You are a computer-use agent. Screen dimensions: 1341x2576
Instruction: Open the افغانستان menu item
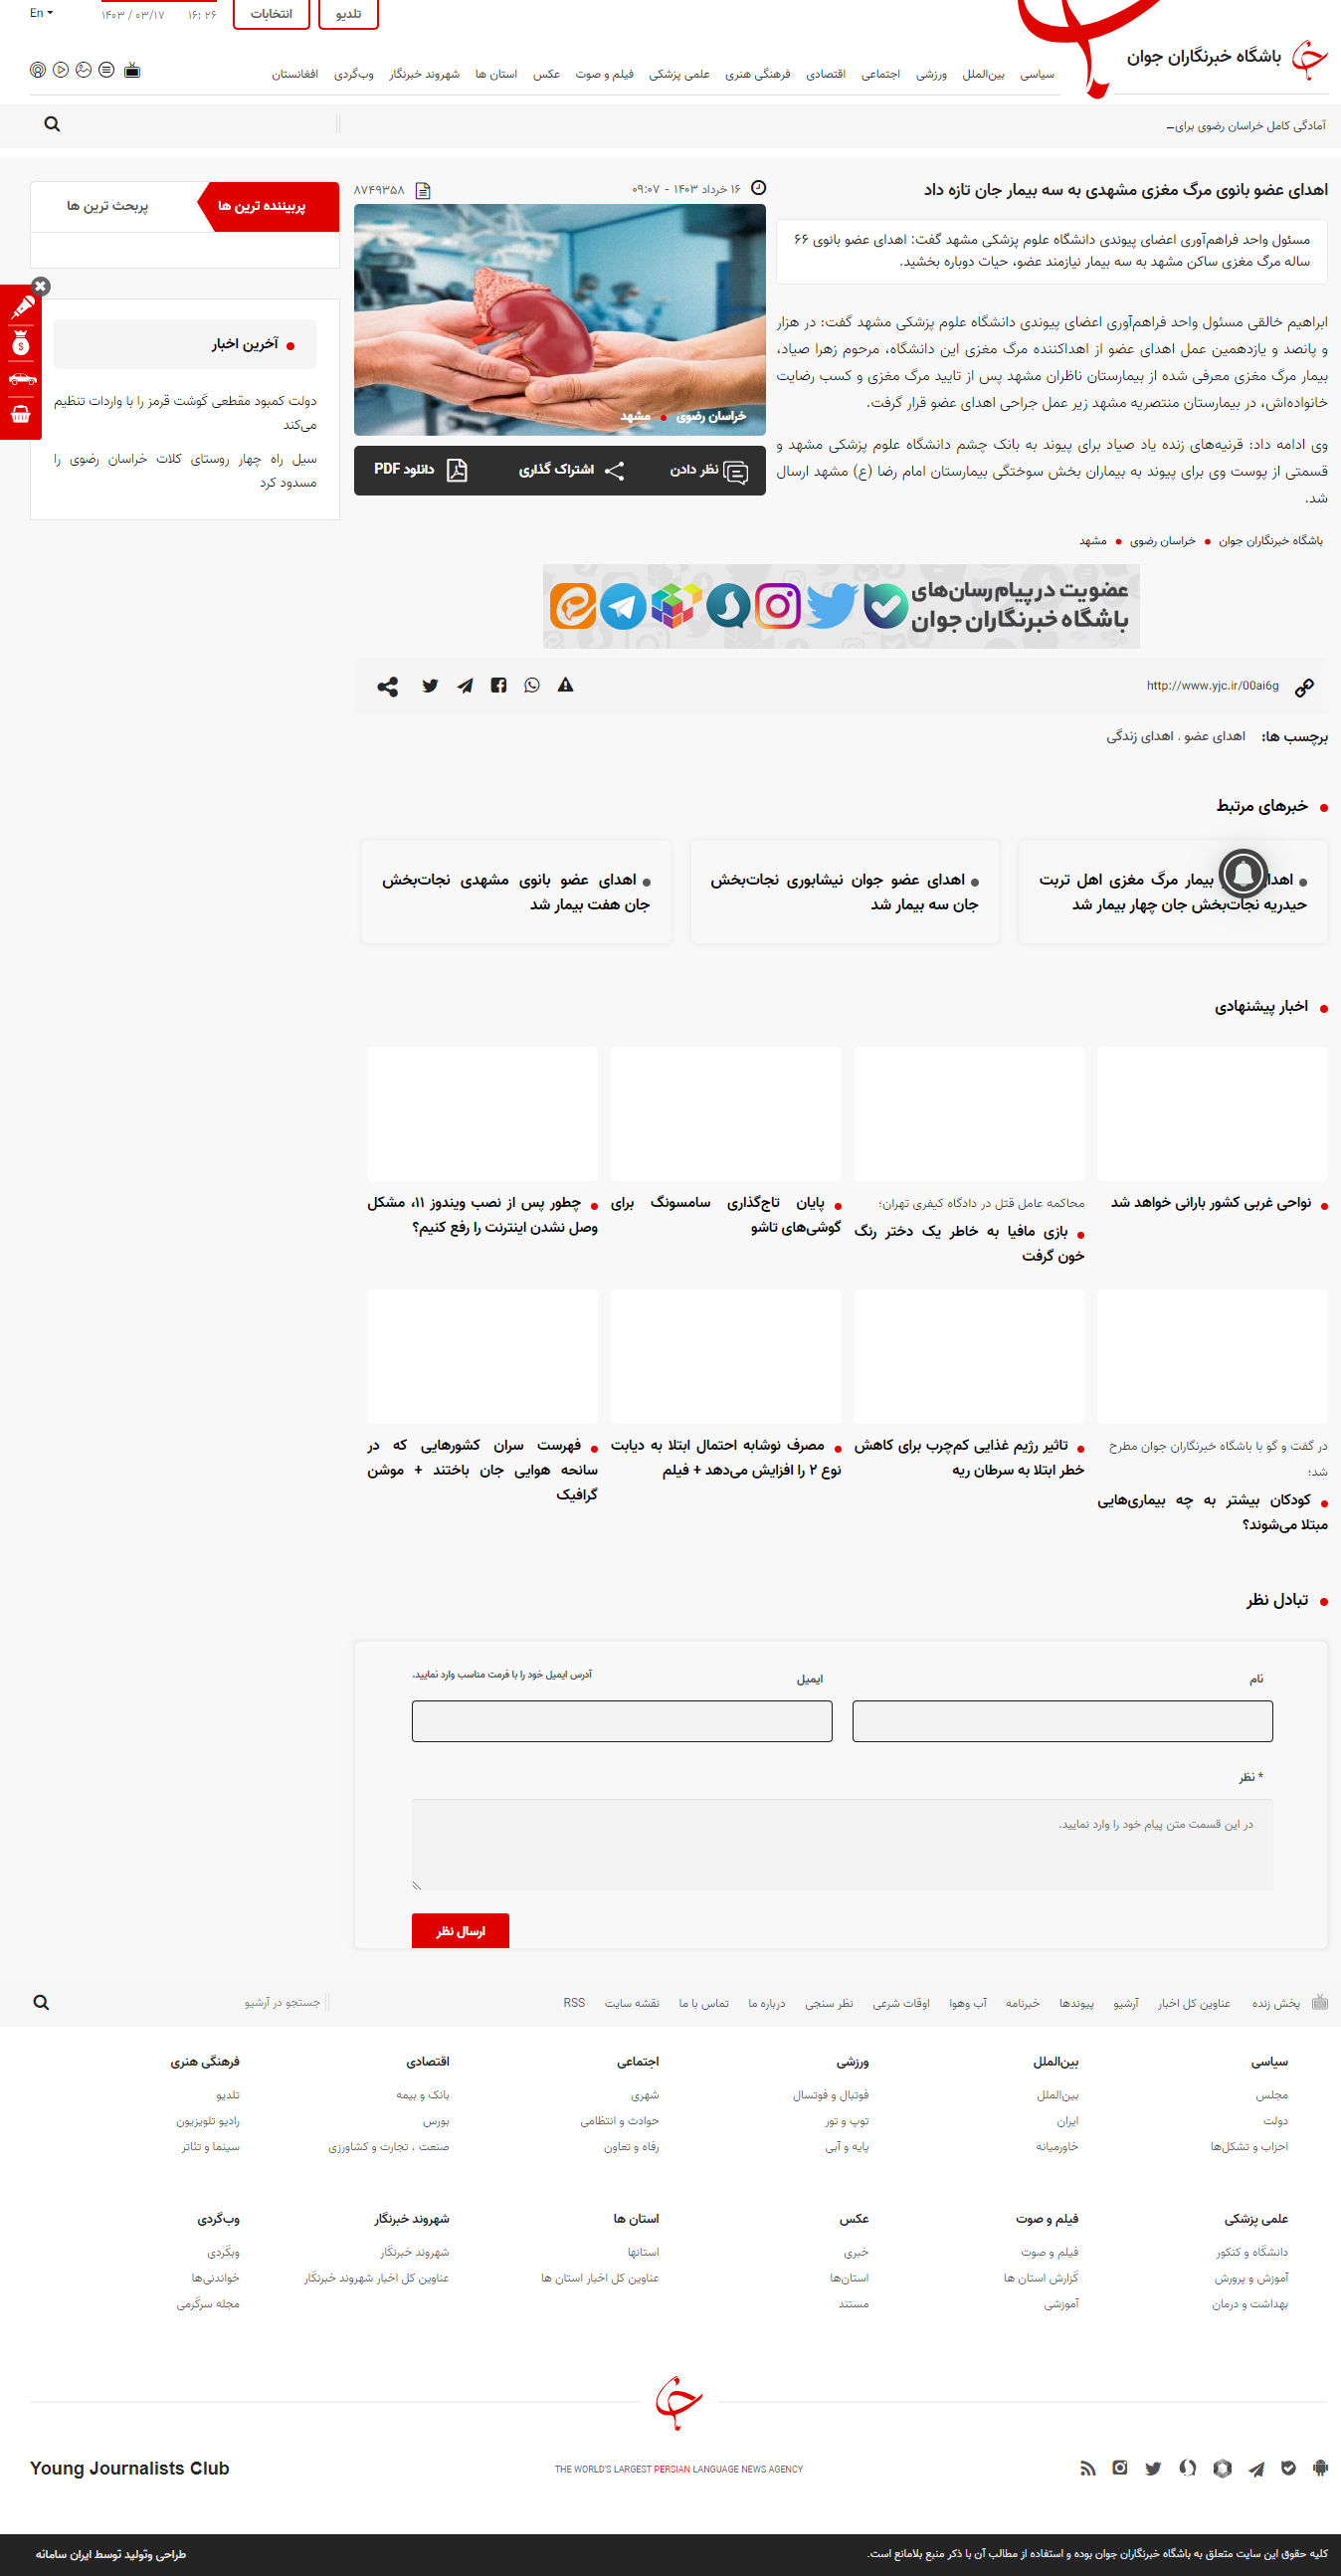click(x=295, y=74)
